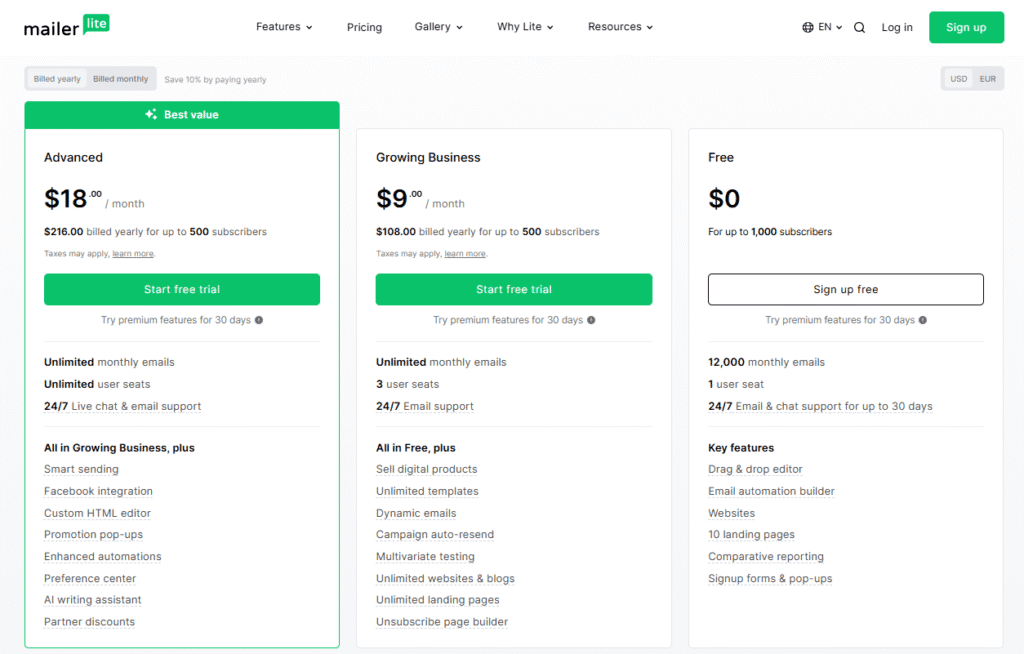Go to the Pricing page
Viewport: 1024px width, 654px height.
coord(364,27)
